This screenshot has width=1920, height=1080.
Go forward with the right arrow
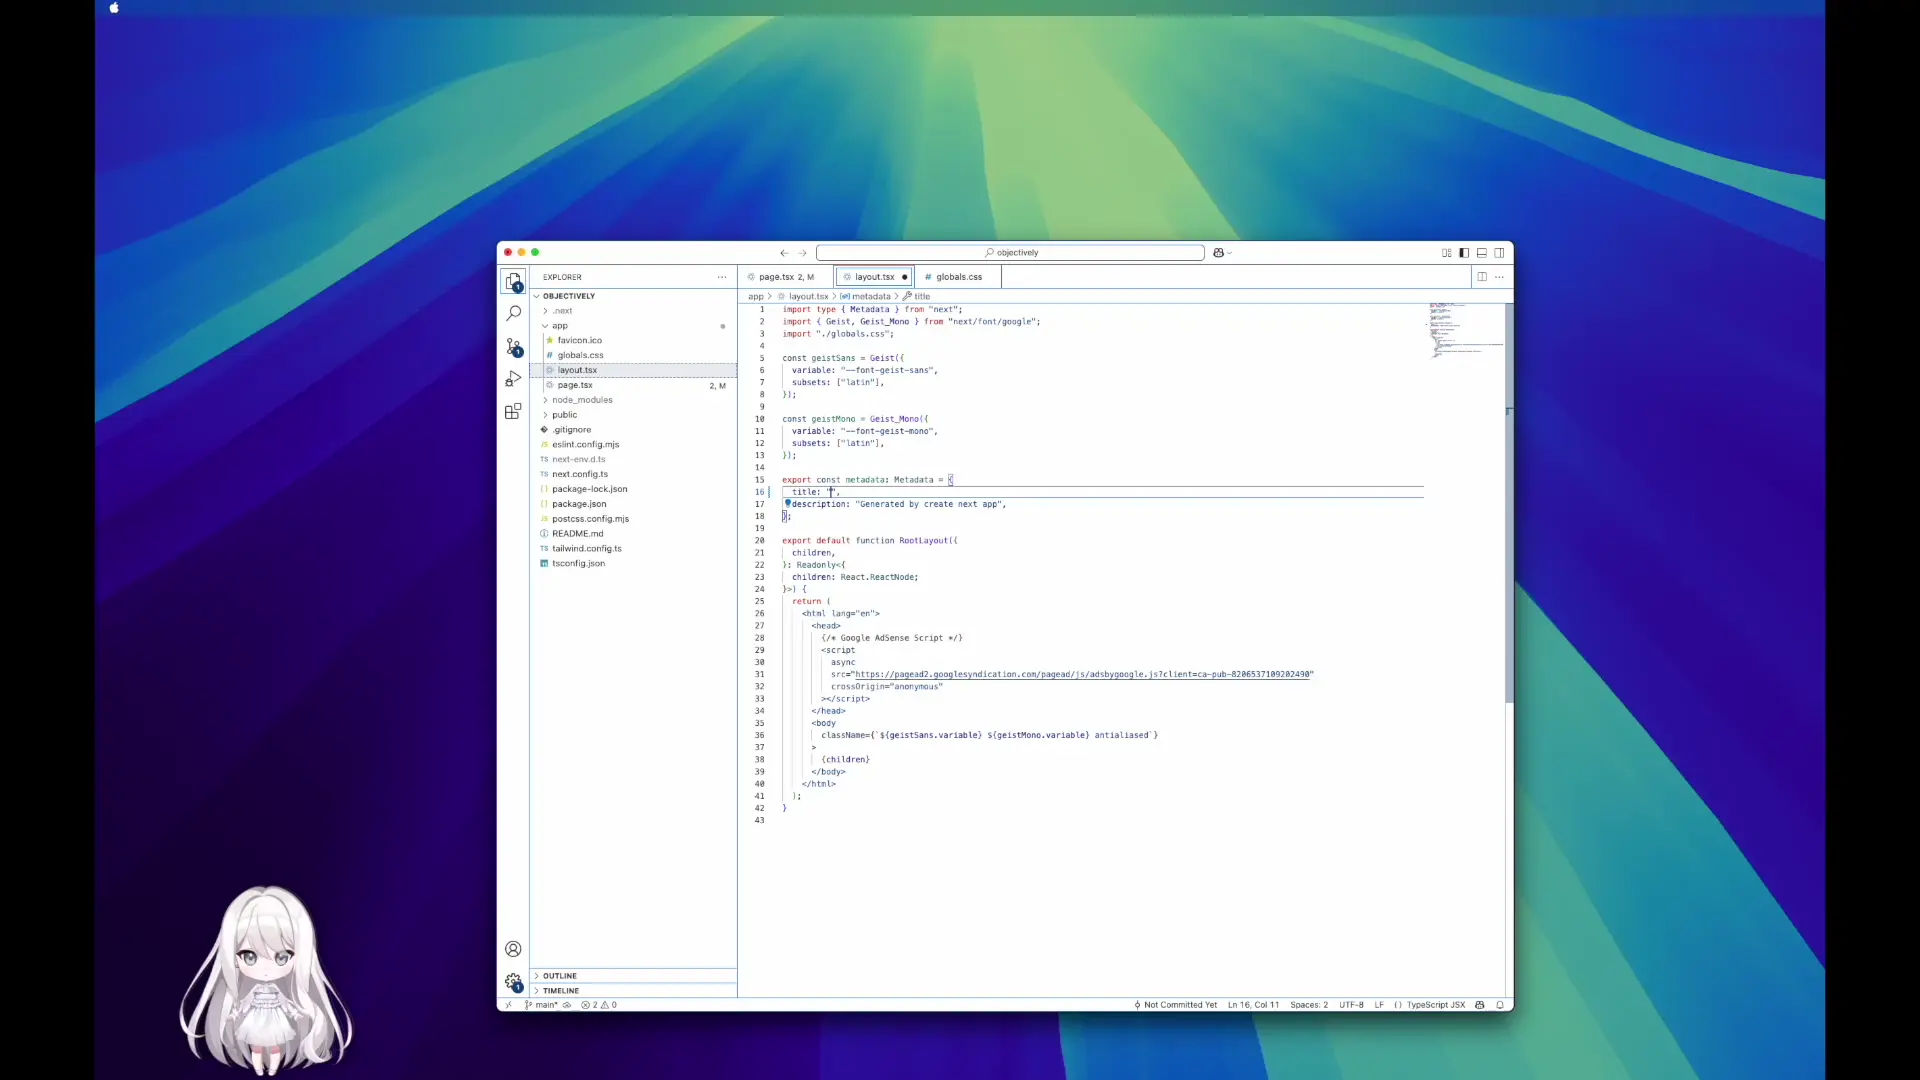(802, 253)
